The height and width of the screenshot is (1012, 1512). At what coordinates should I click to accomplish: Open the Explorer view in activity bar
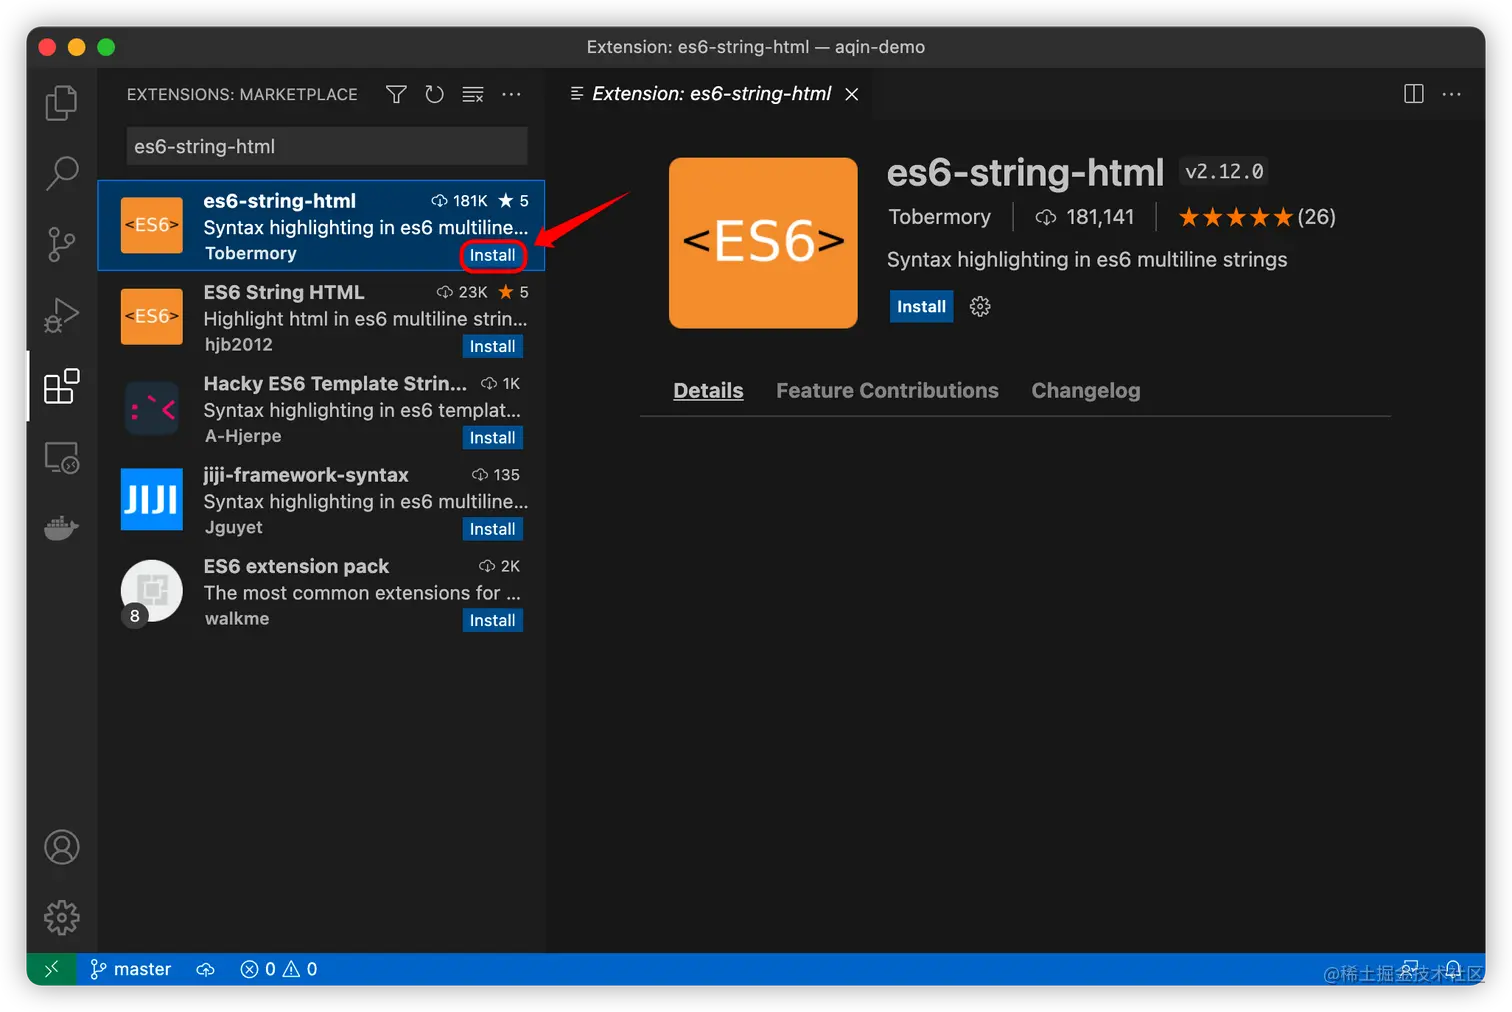[61, 103]
